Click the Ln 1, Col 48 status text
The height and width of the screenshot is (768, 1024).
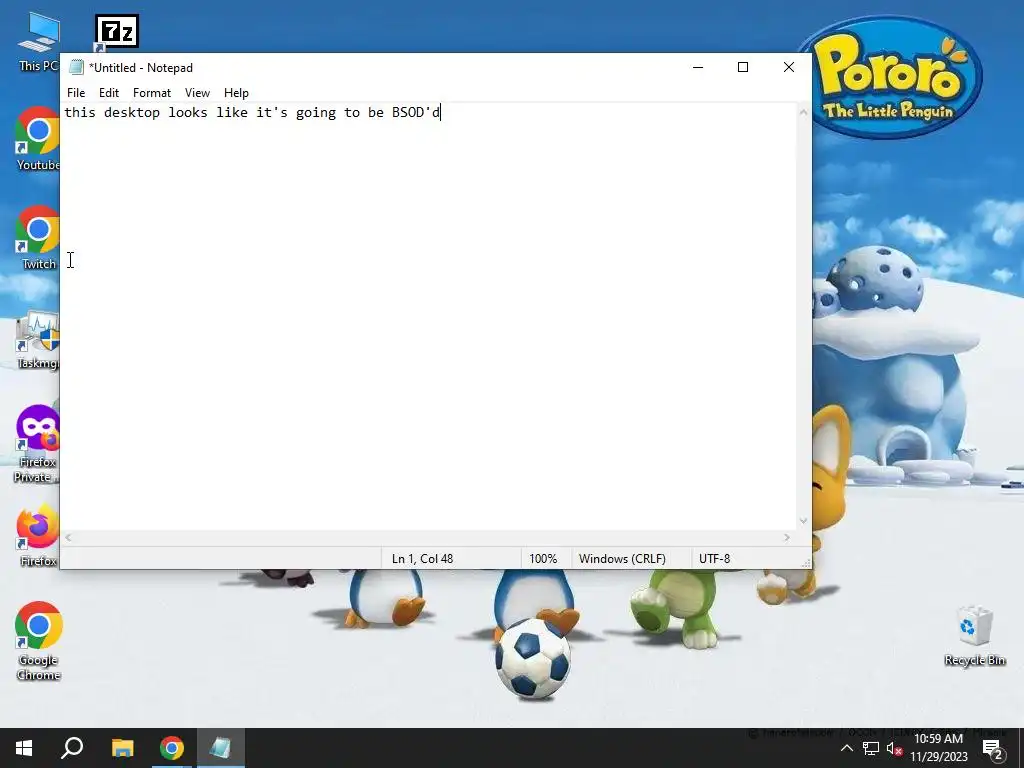click(423, 558)
